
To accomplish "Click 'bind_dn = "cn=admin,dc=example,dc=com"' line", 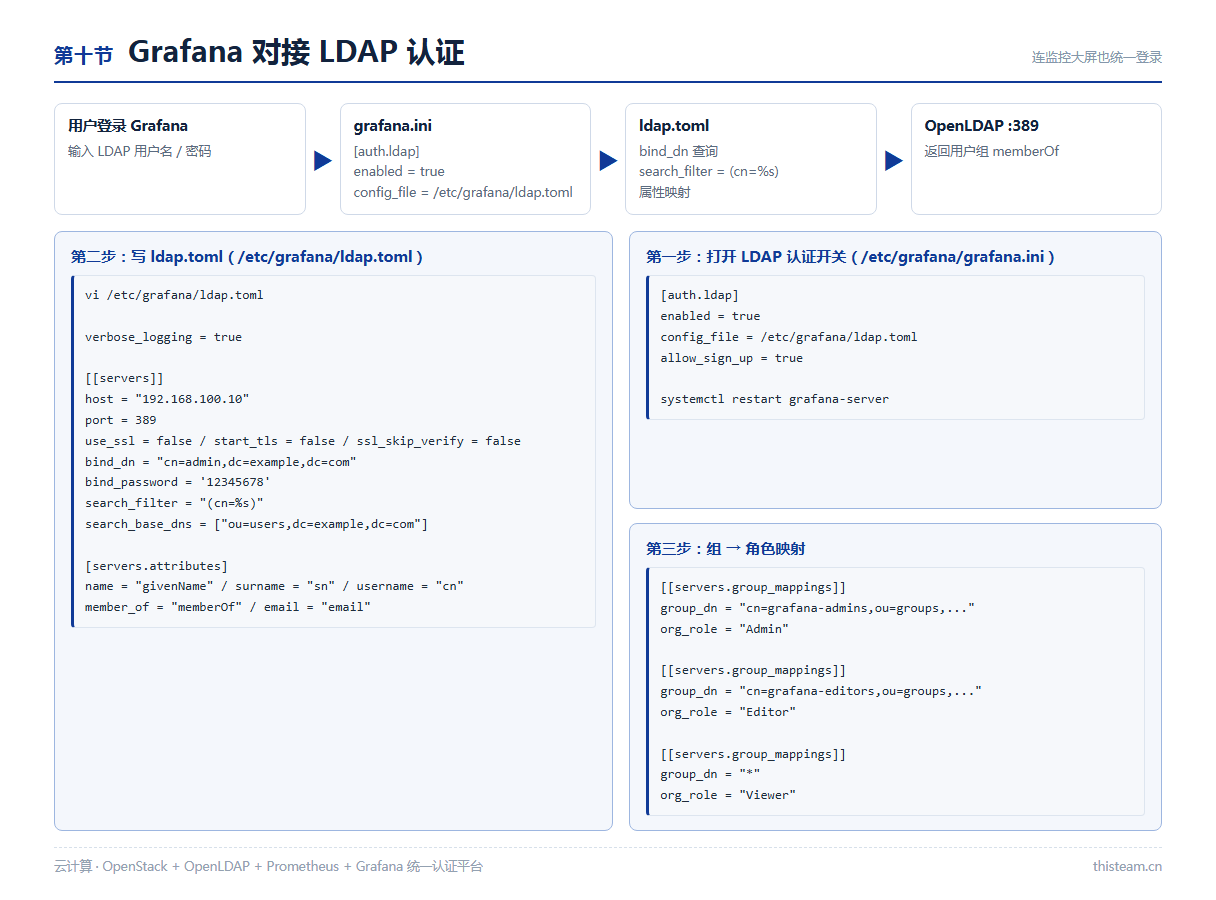I will [221, 462].
